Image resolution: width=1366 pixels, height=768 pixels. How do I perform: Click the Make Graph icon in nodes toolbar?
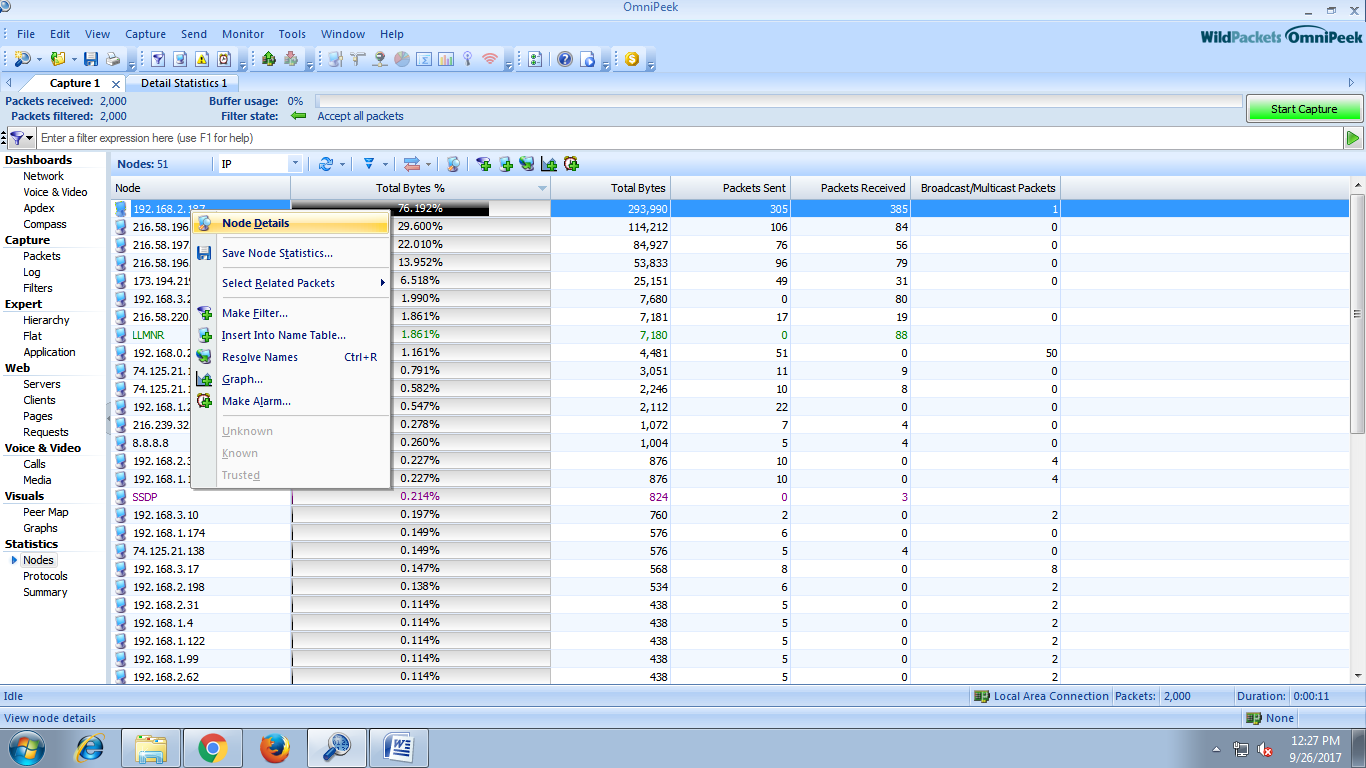coord(549,164)
